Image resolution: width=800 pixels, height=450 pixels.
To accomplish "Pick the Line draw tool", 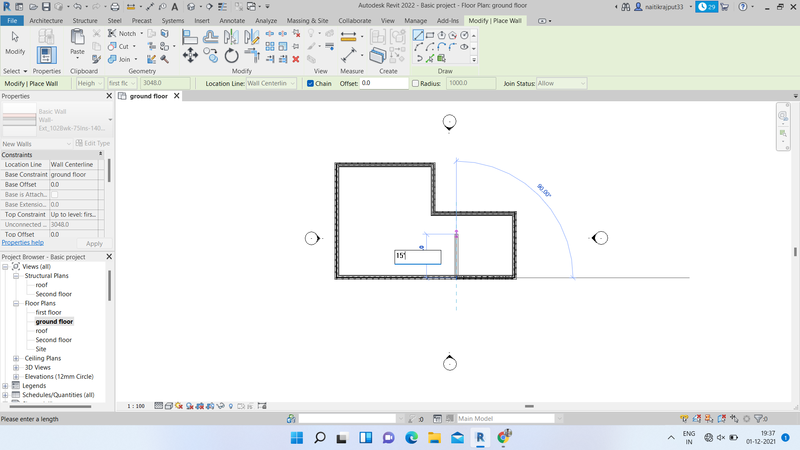I will [x=419, y=35].
